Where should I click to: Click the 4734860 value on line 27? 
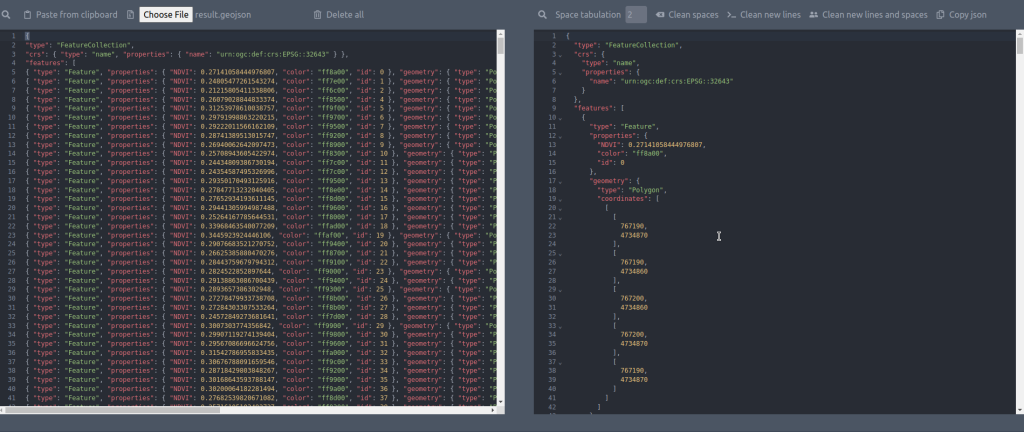pos(634,271)
